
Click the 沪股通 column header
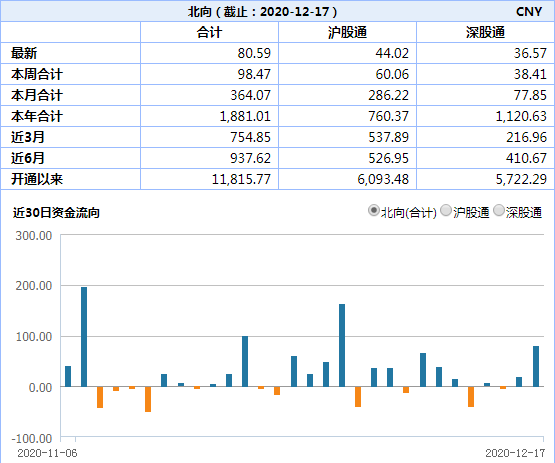click(x=347, y=32)
